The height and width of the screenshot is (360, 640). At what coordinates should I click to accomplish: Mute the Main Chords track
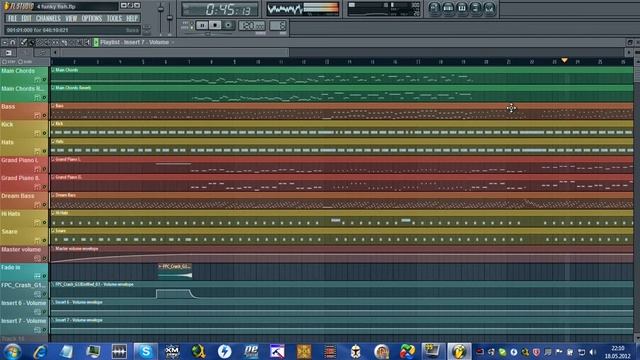(44, 80)
